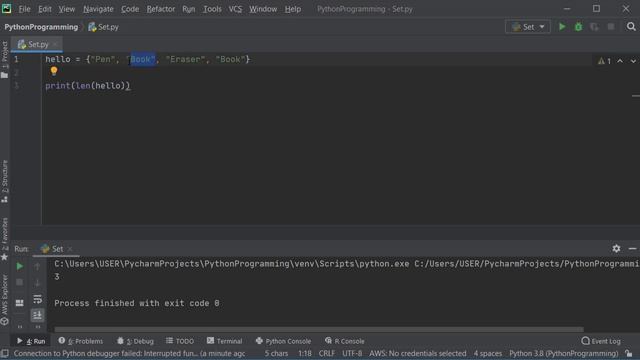Image resolution: width=640 pixels, height=360 pixels.
Task: Click PythonProgramming breadcrumb in navigation bar
Action: click(41, 27)
